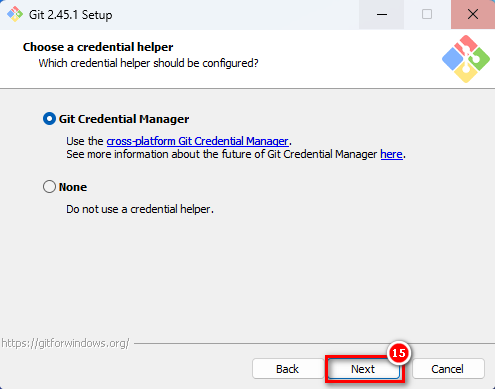Go Back to the previous setup page

(x=287, y=369)
